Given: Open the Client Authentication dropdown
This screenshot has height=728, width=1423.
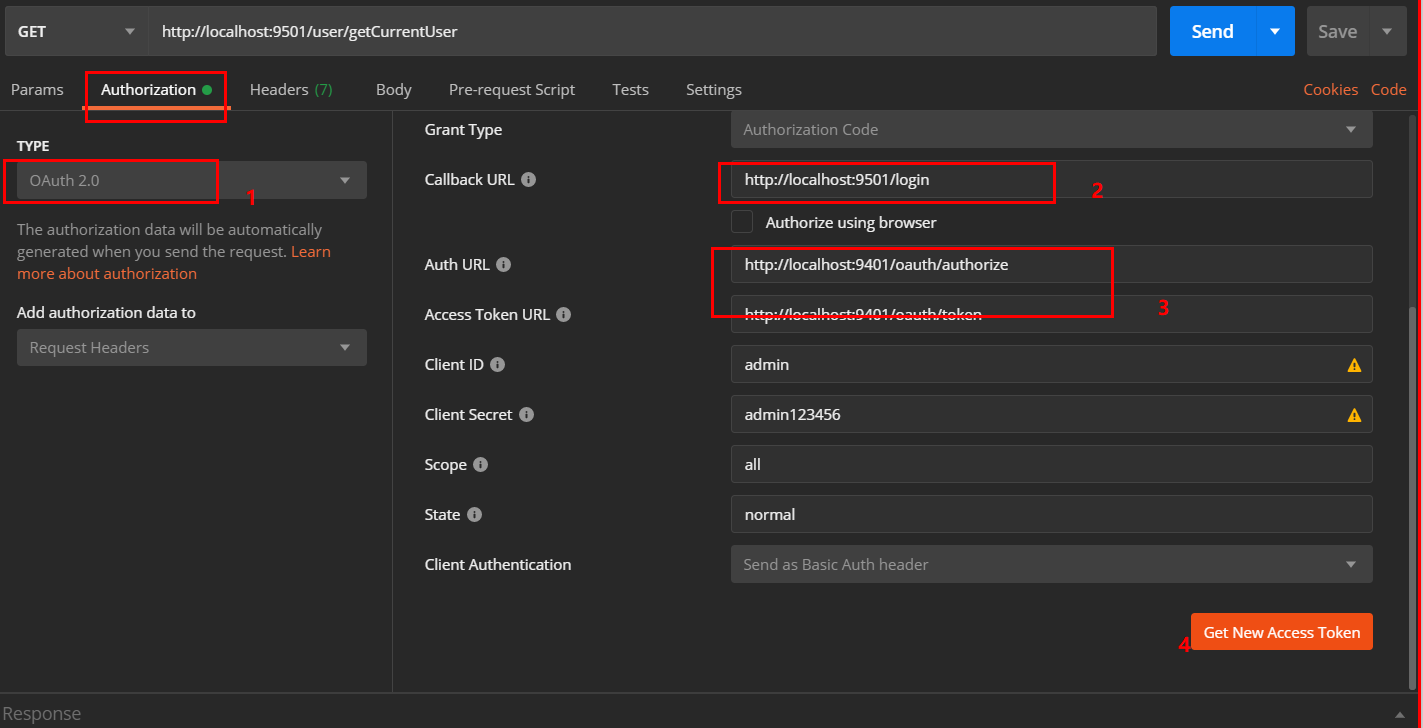Looking at the screenshot, I should coord(1052,564).
